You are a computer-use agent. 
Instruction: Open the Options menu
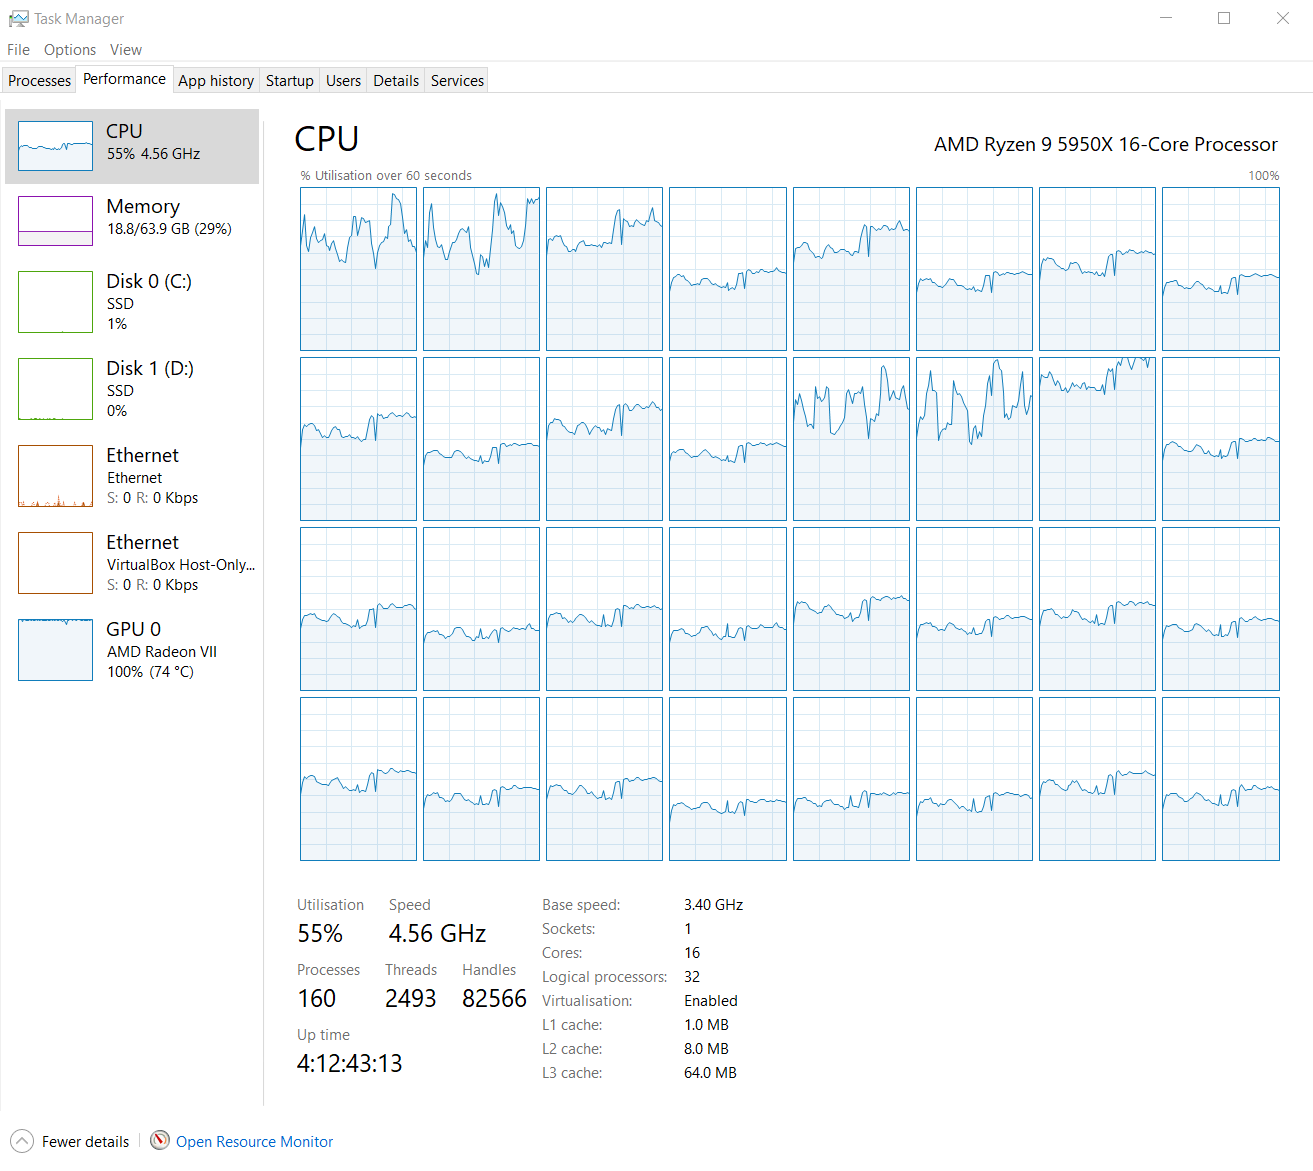(70, 50)
